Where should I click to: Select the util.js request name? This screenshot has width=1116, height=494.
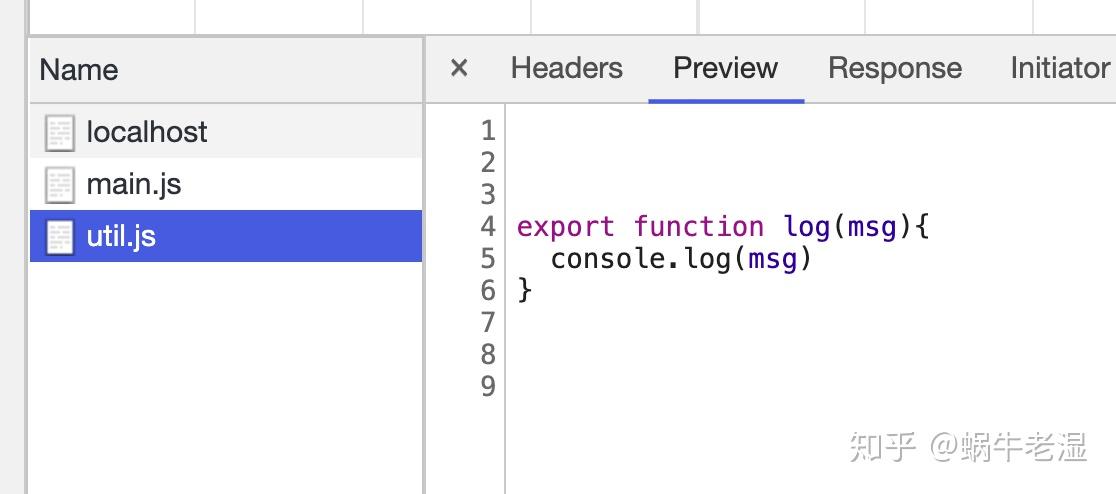[121, 237]
